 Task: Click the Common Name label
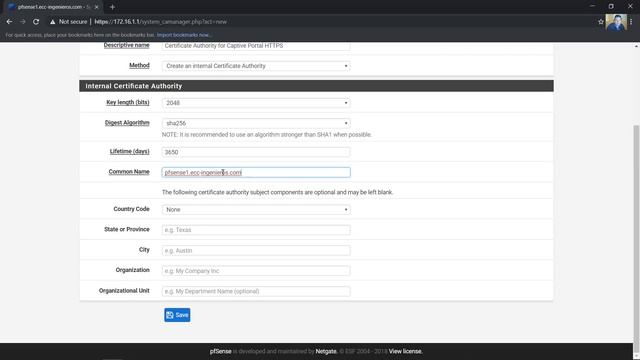(129, 172)
